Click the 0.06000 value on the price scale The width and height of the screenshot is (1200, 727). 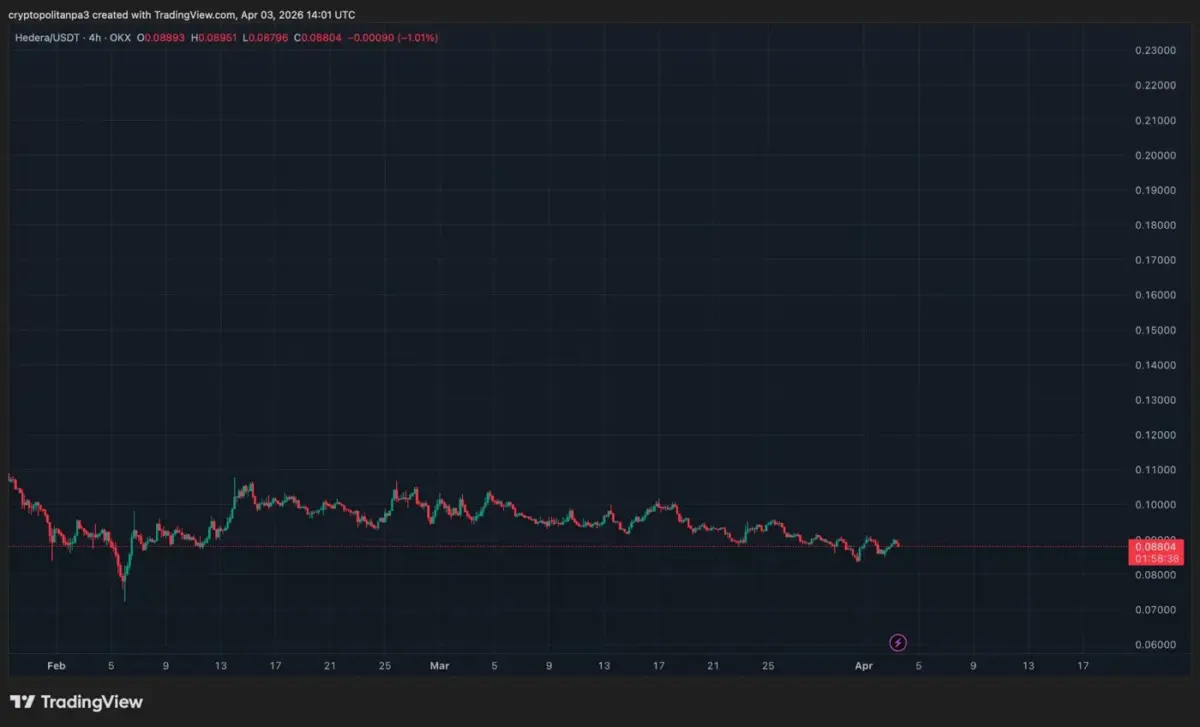[1157, 645]
